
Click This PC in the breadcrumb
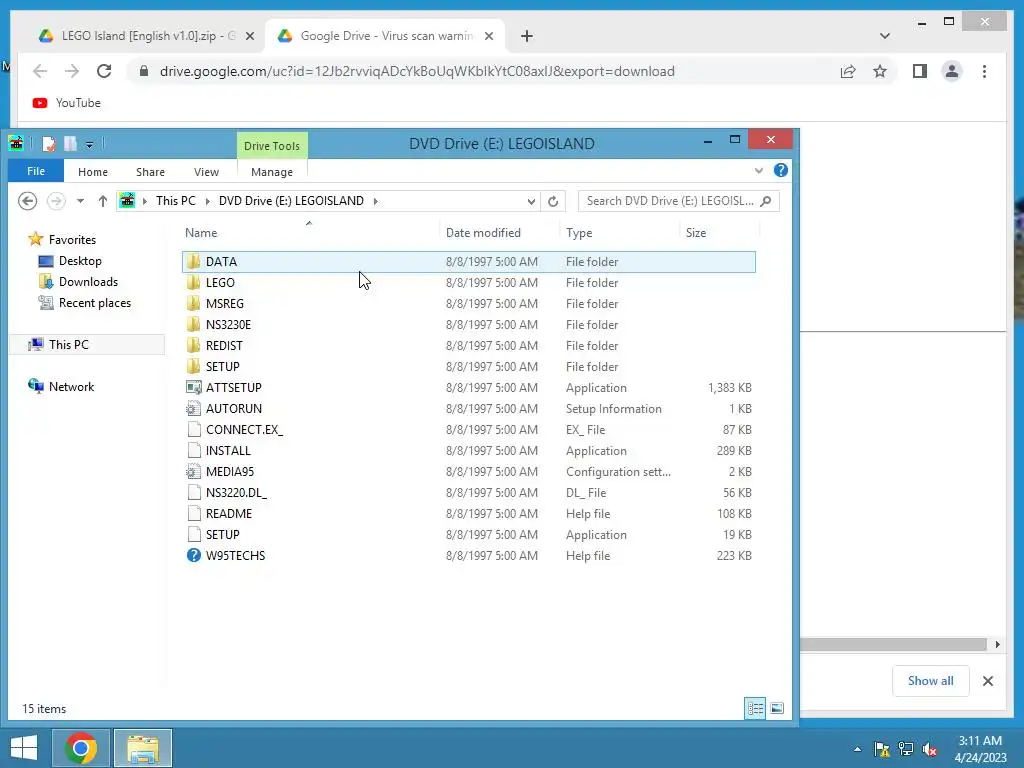point(176,200)
